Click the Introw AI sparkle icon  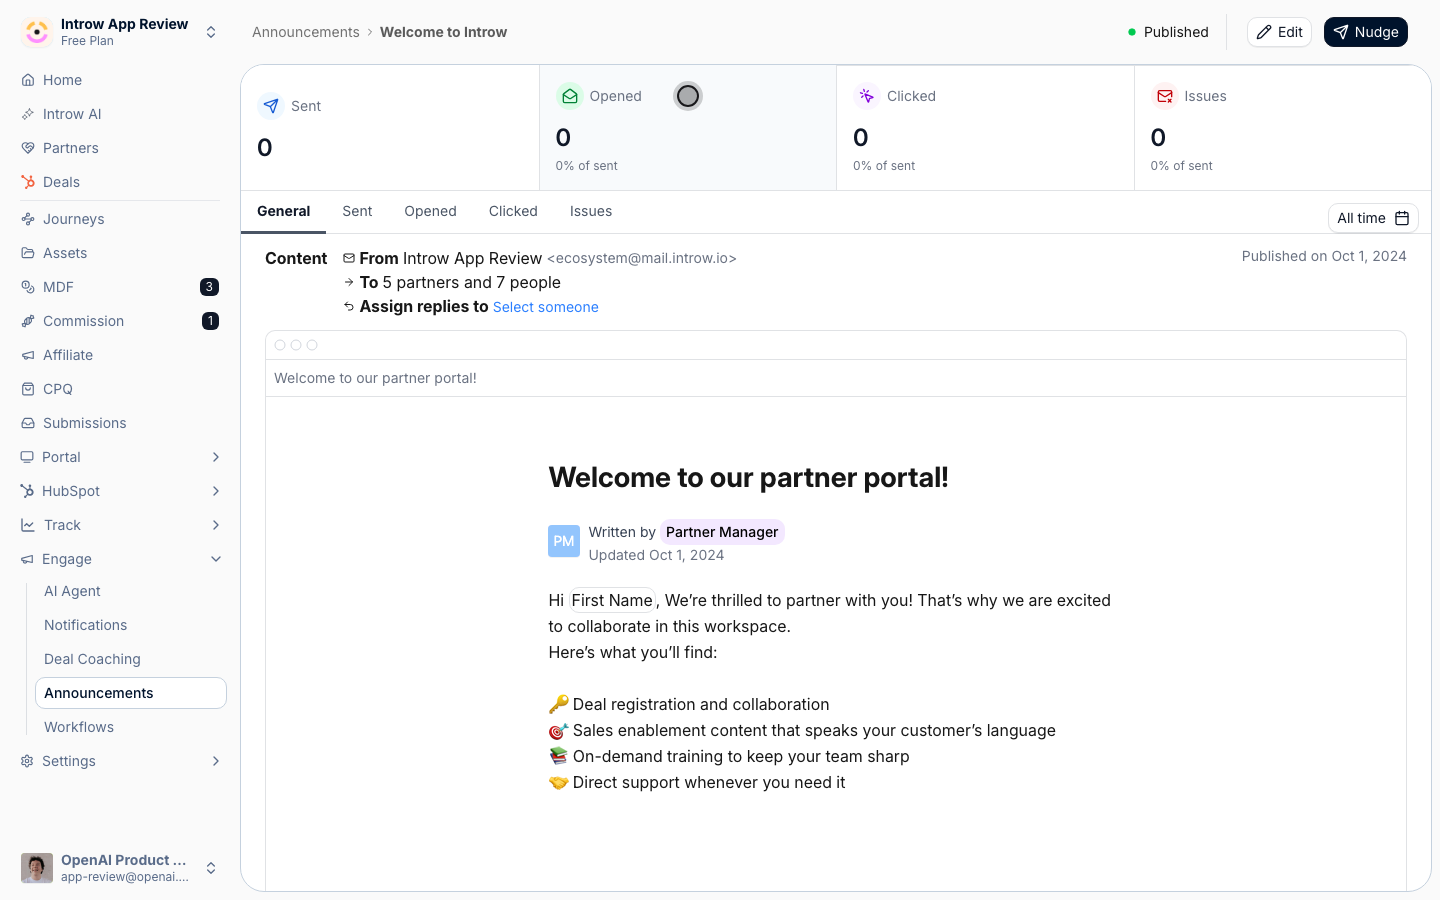pyautogui.click(x=28, y=114)
